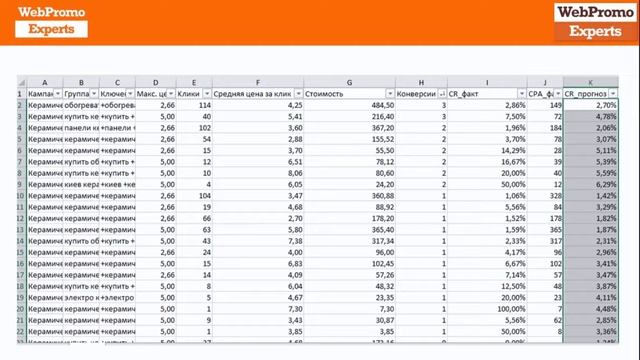Click cell with CR_факт 100,00%
640x360 pixels.
[x=487, y=309]
